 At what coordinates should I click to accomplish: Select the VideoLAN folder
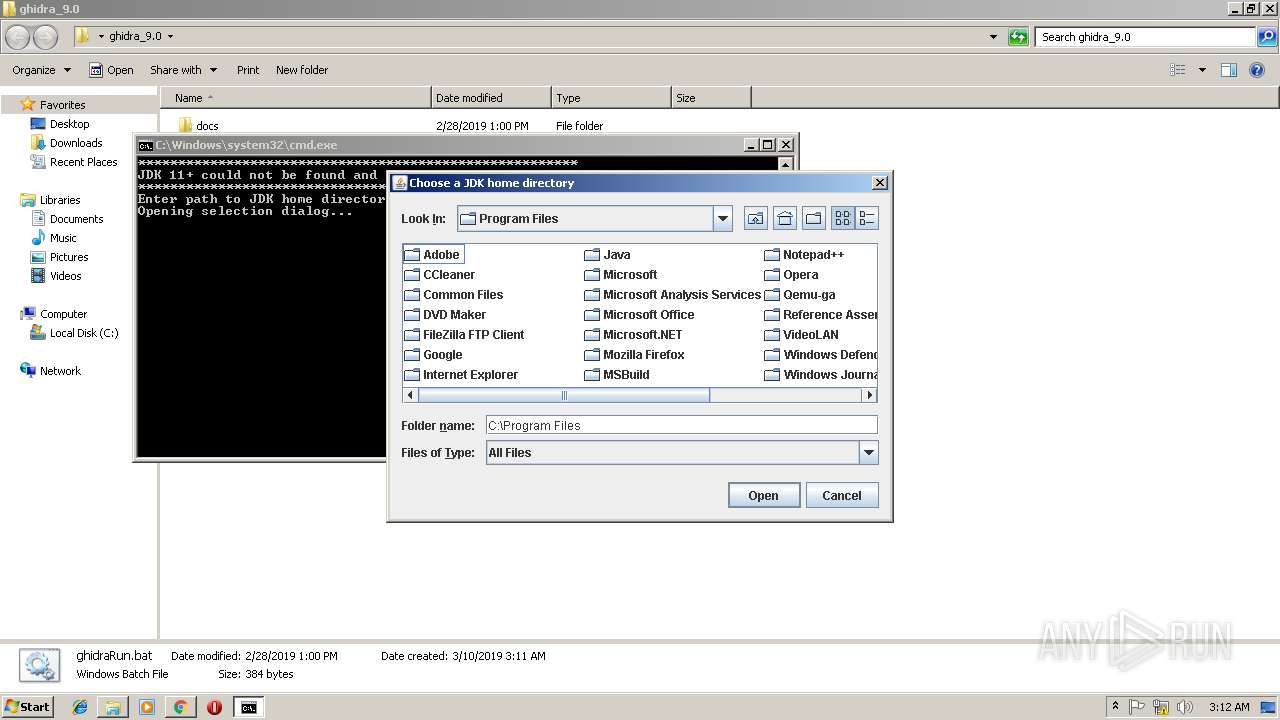coord(802,335)
